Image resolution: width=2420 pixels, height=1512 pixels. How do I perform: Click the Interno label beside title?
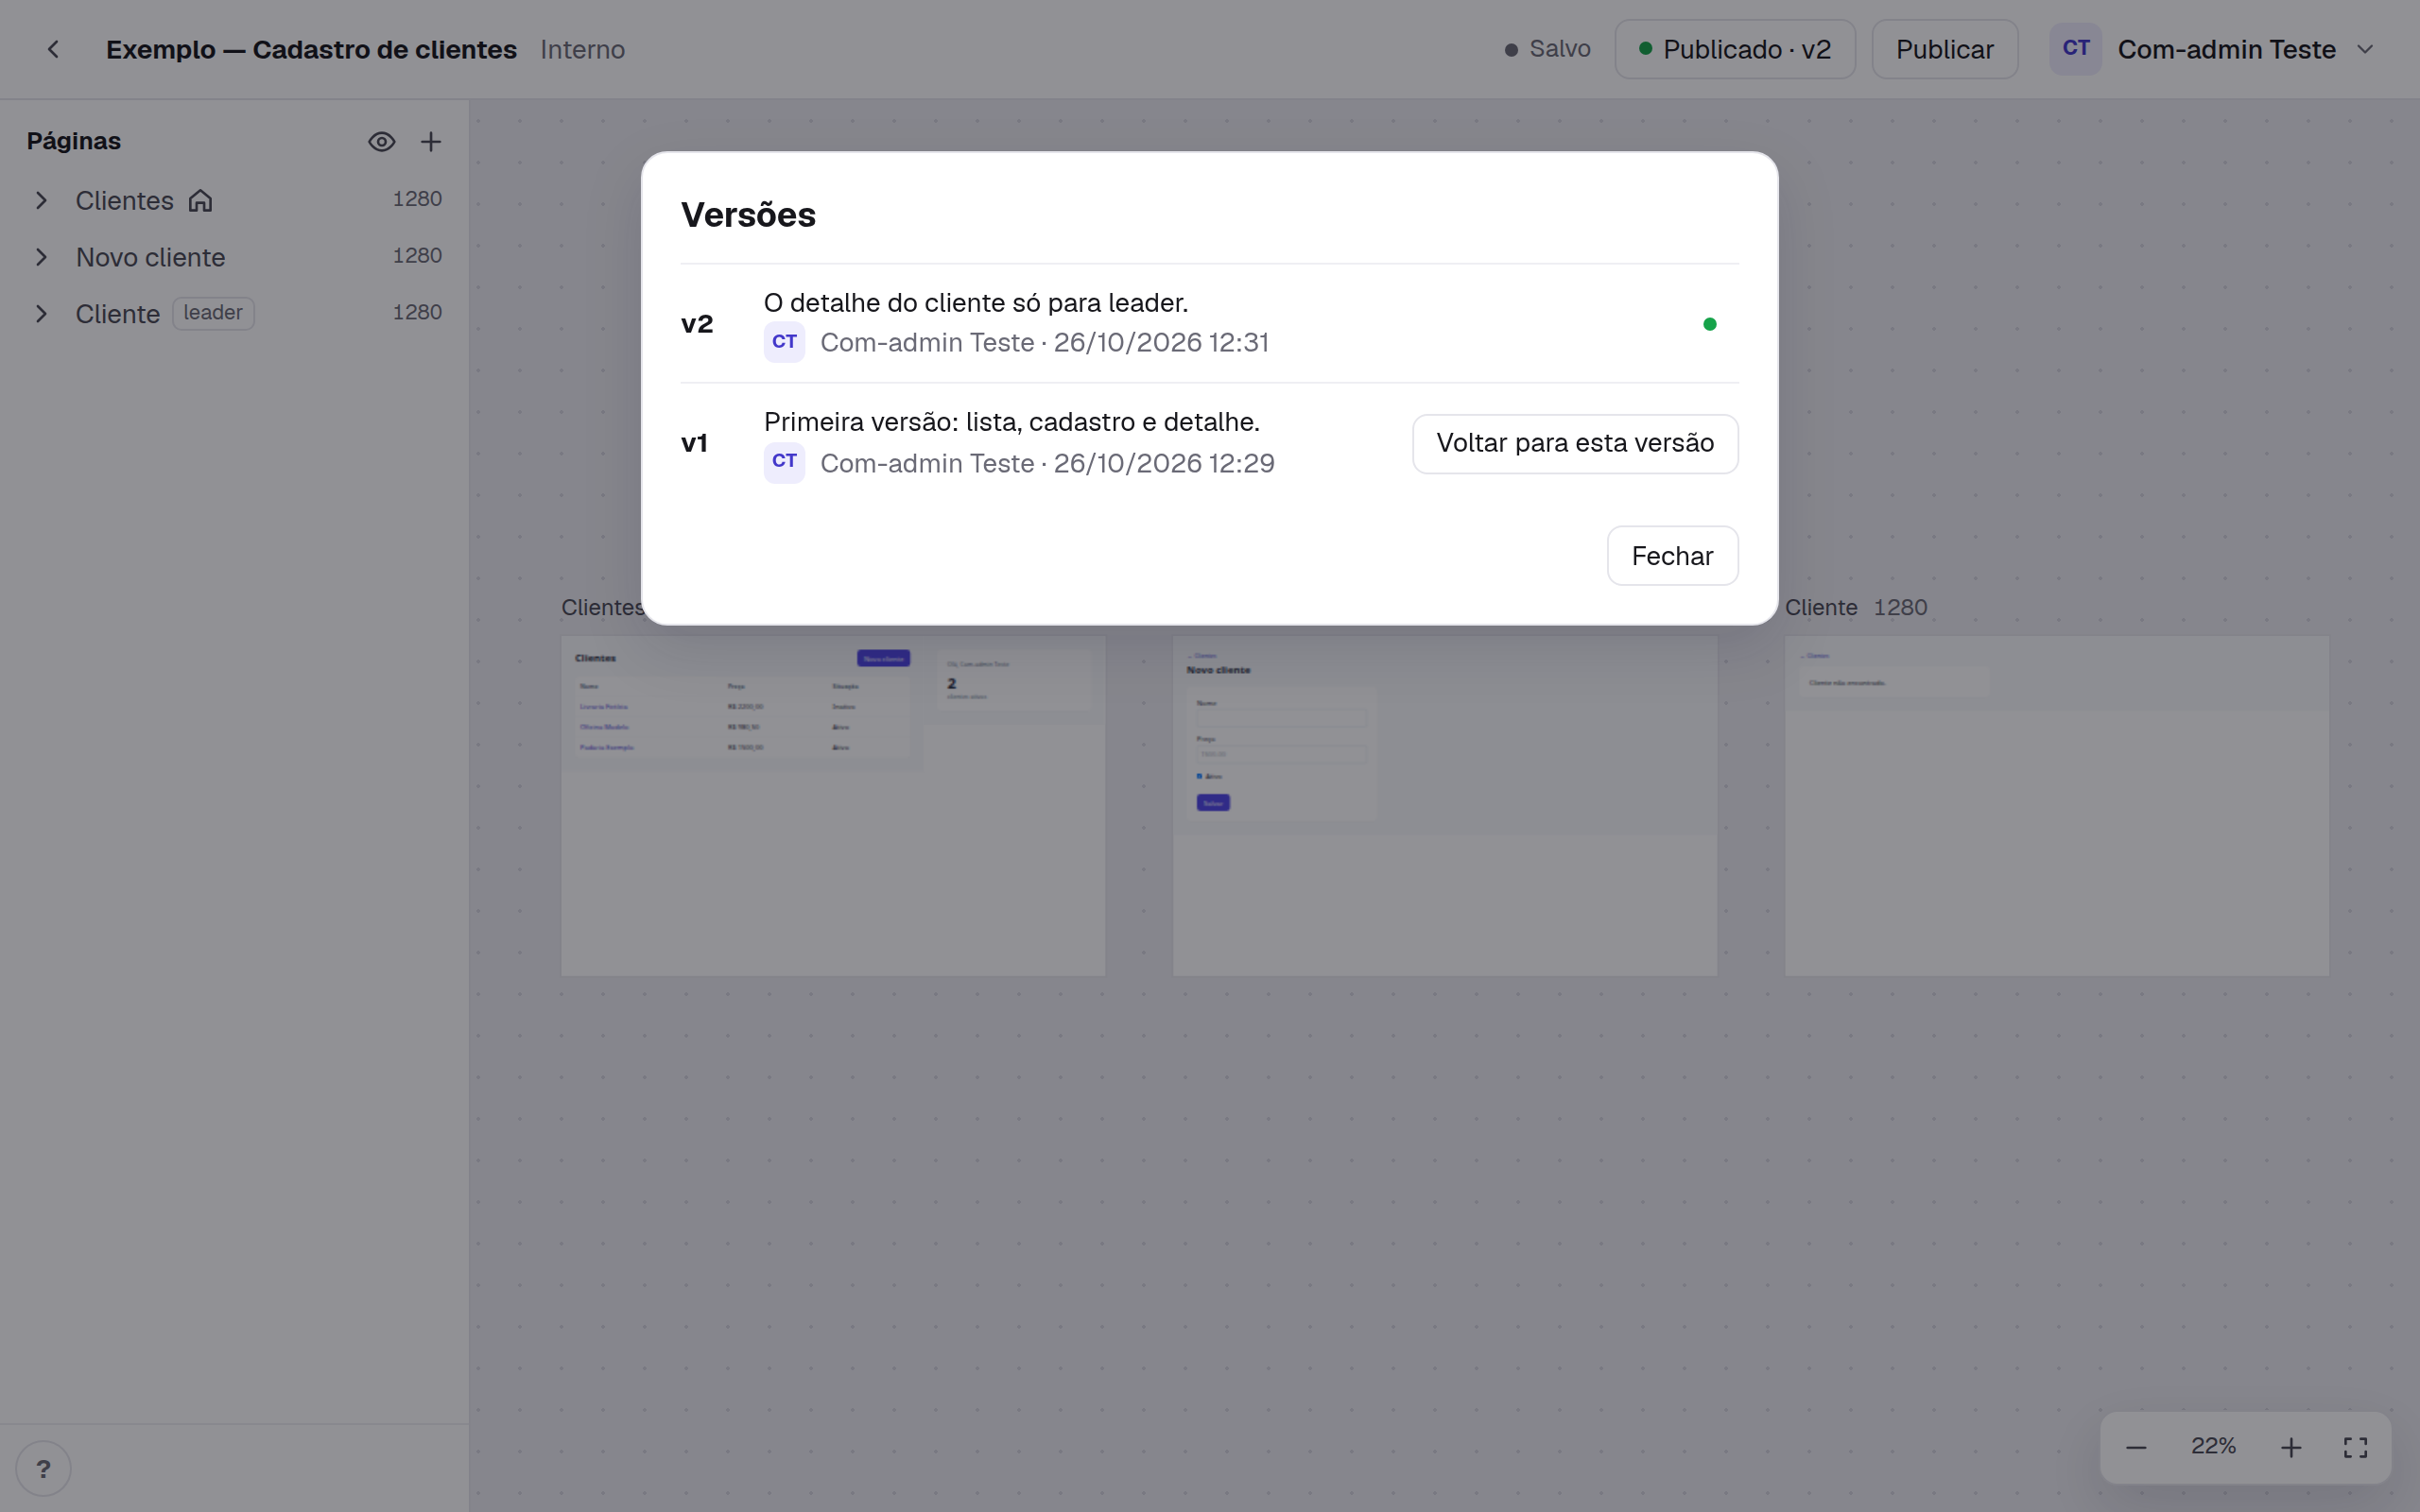583,49
